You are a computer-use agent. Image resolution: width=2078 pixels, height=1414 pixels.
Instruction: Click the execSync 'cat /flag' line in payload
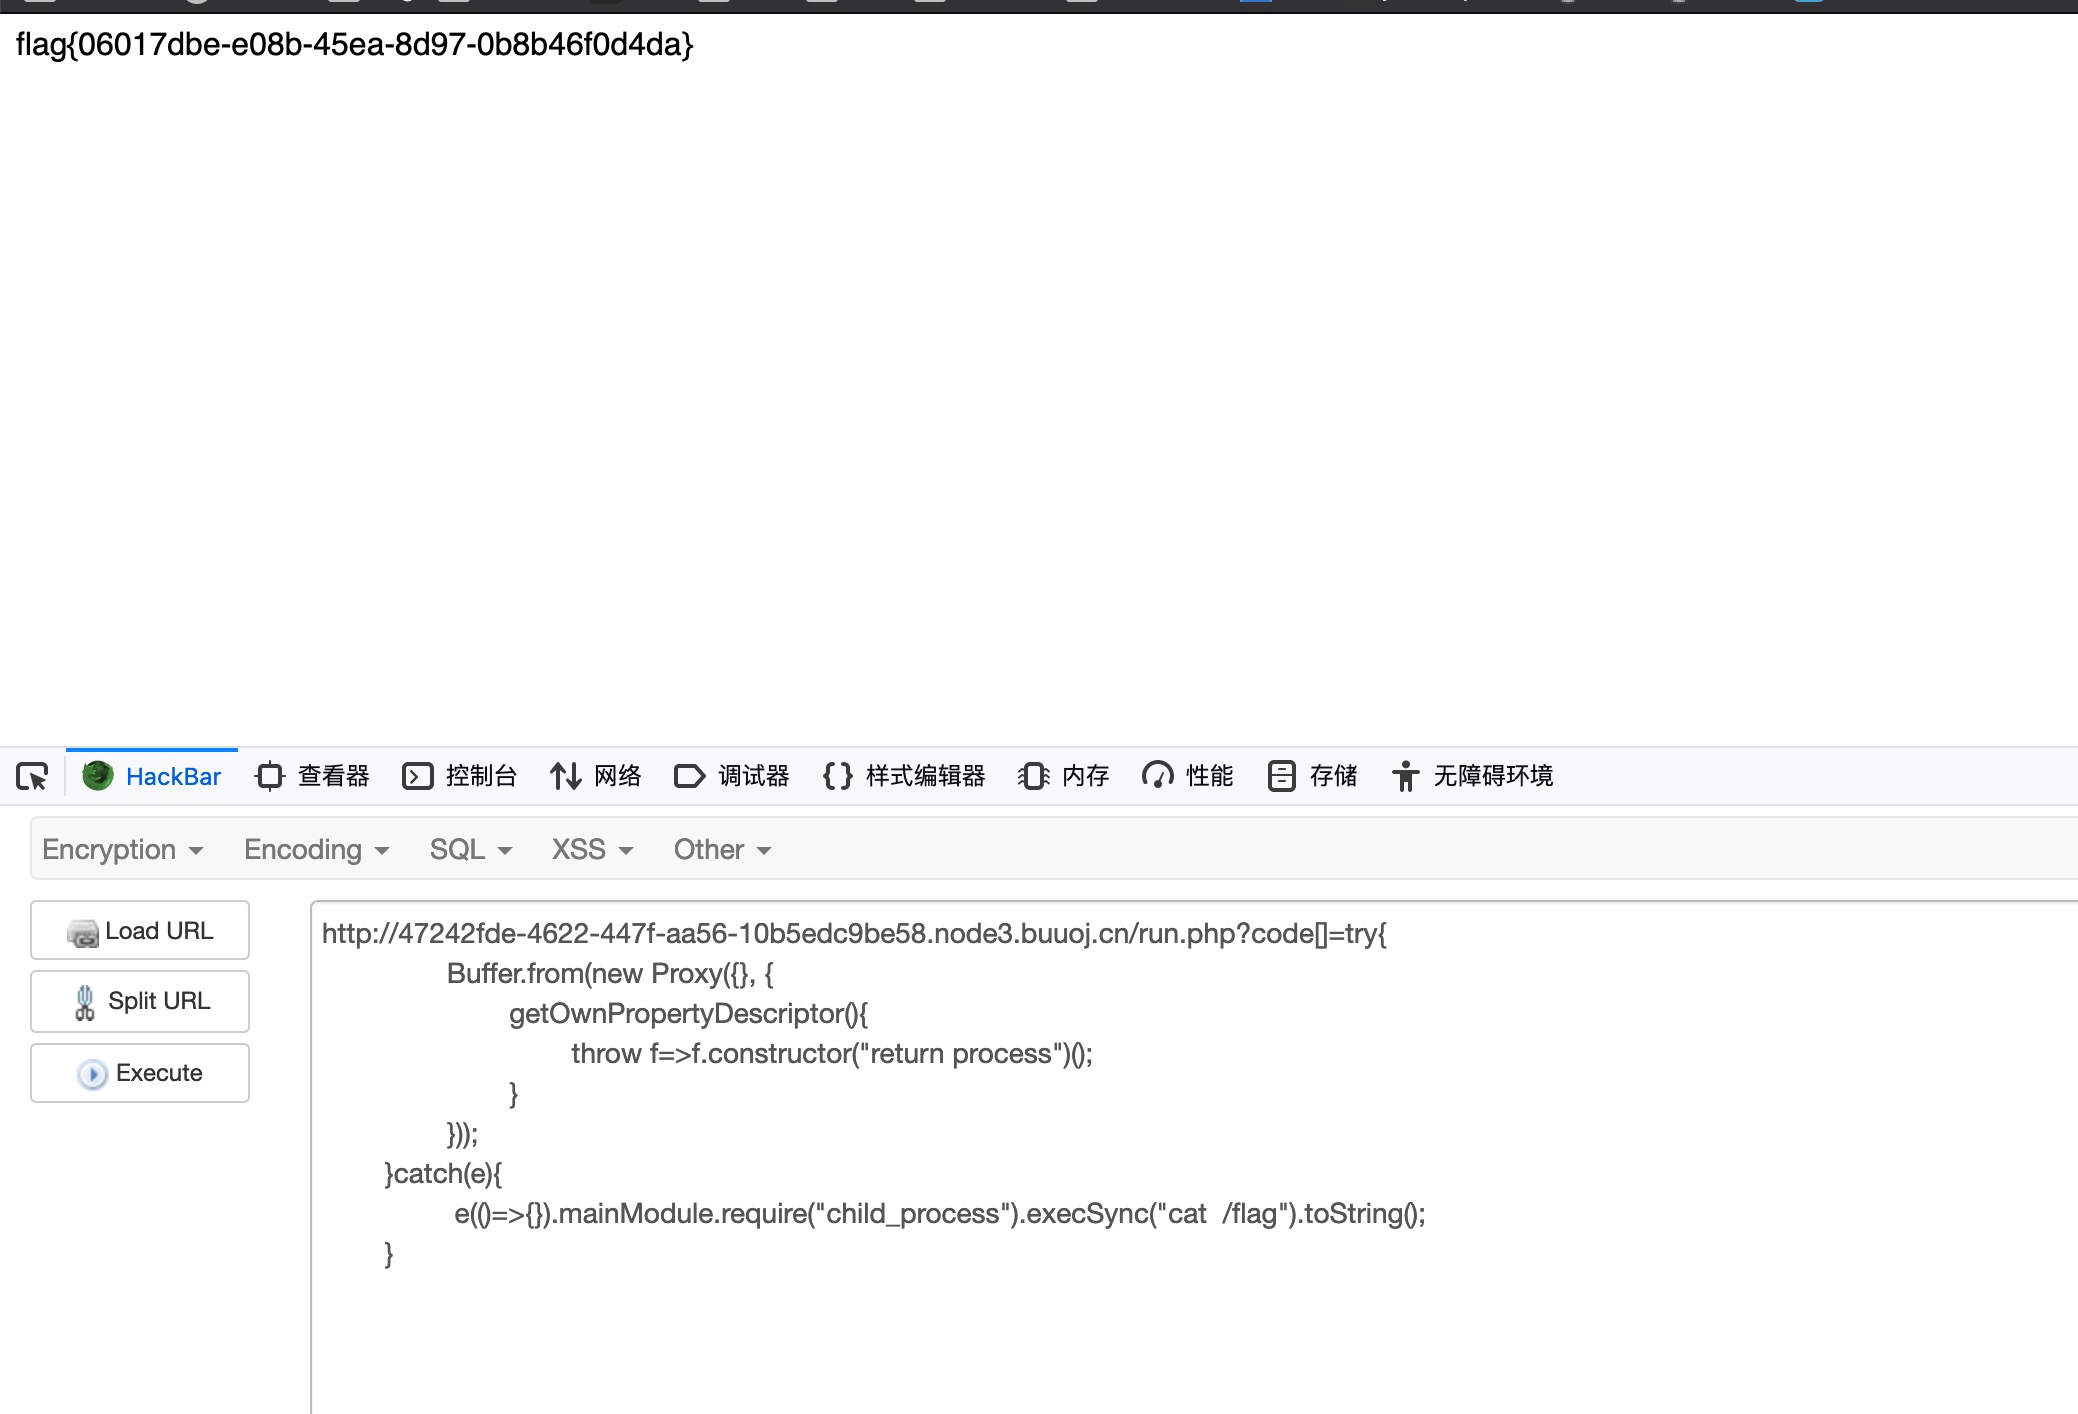point(940,1213)
